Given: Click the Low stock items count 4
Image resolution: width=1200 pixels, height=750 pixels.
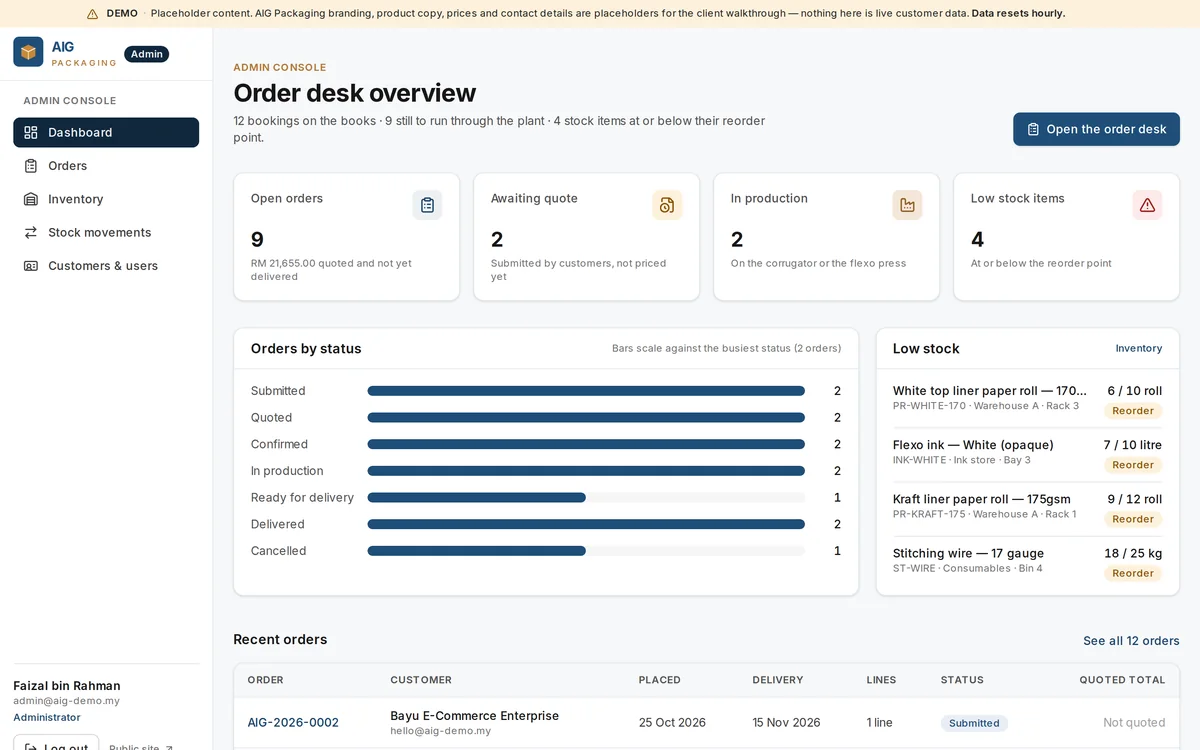Looking at the screenshot, I should click(977, 240).
